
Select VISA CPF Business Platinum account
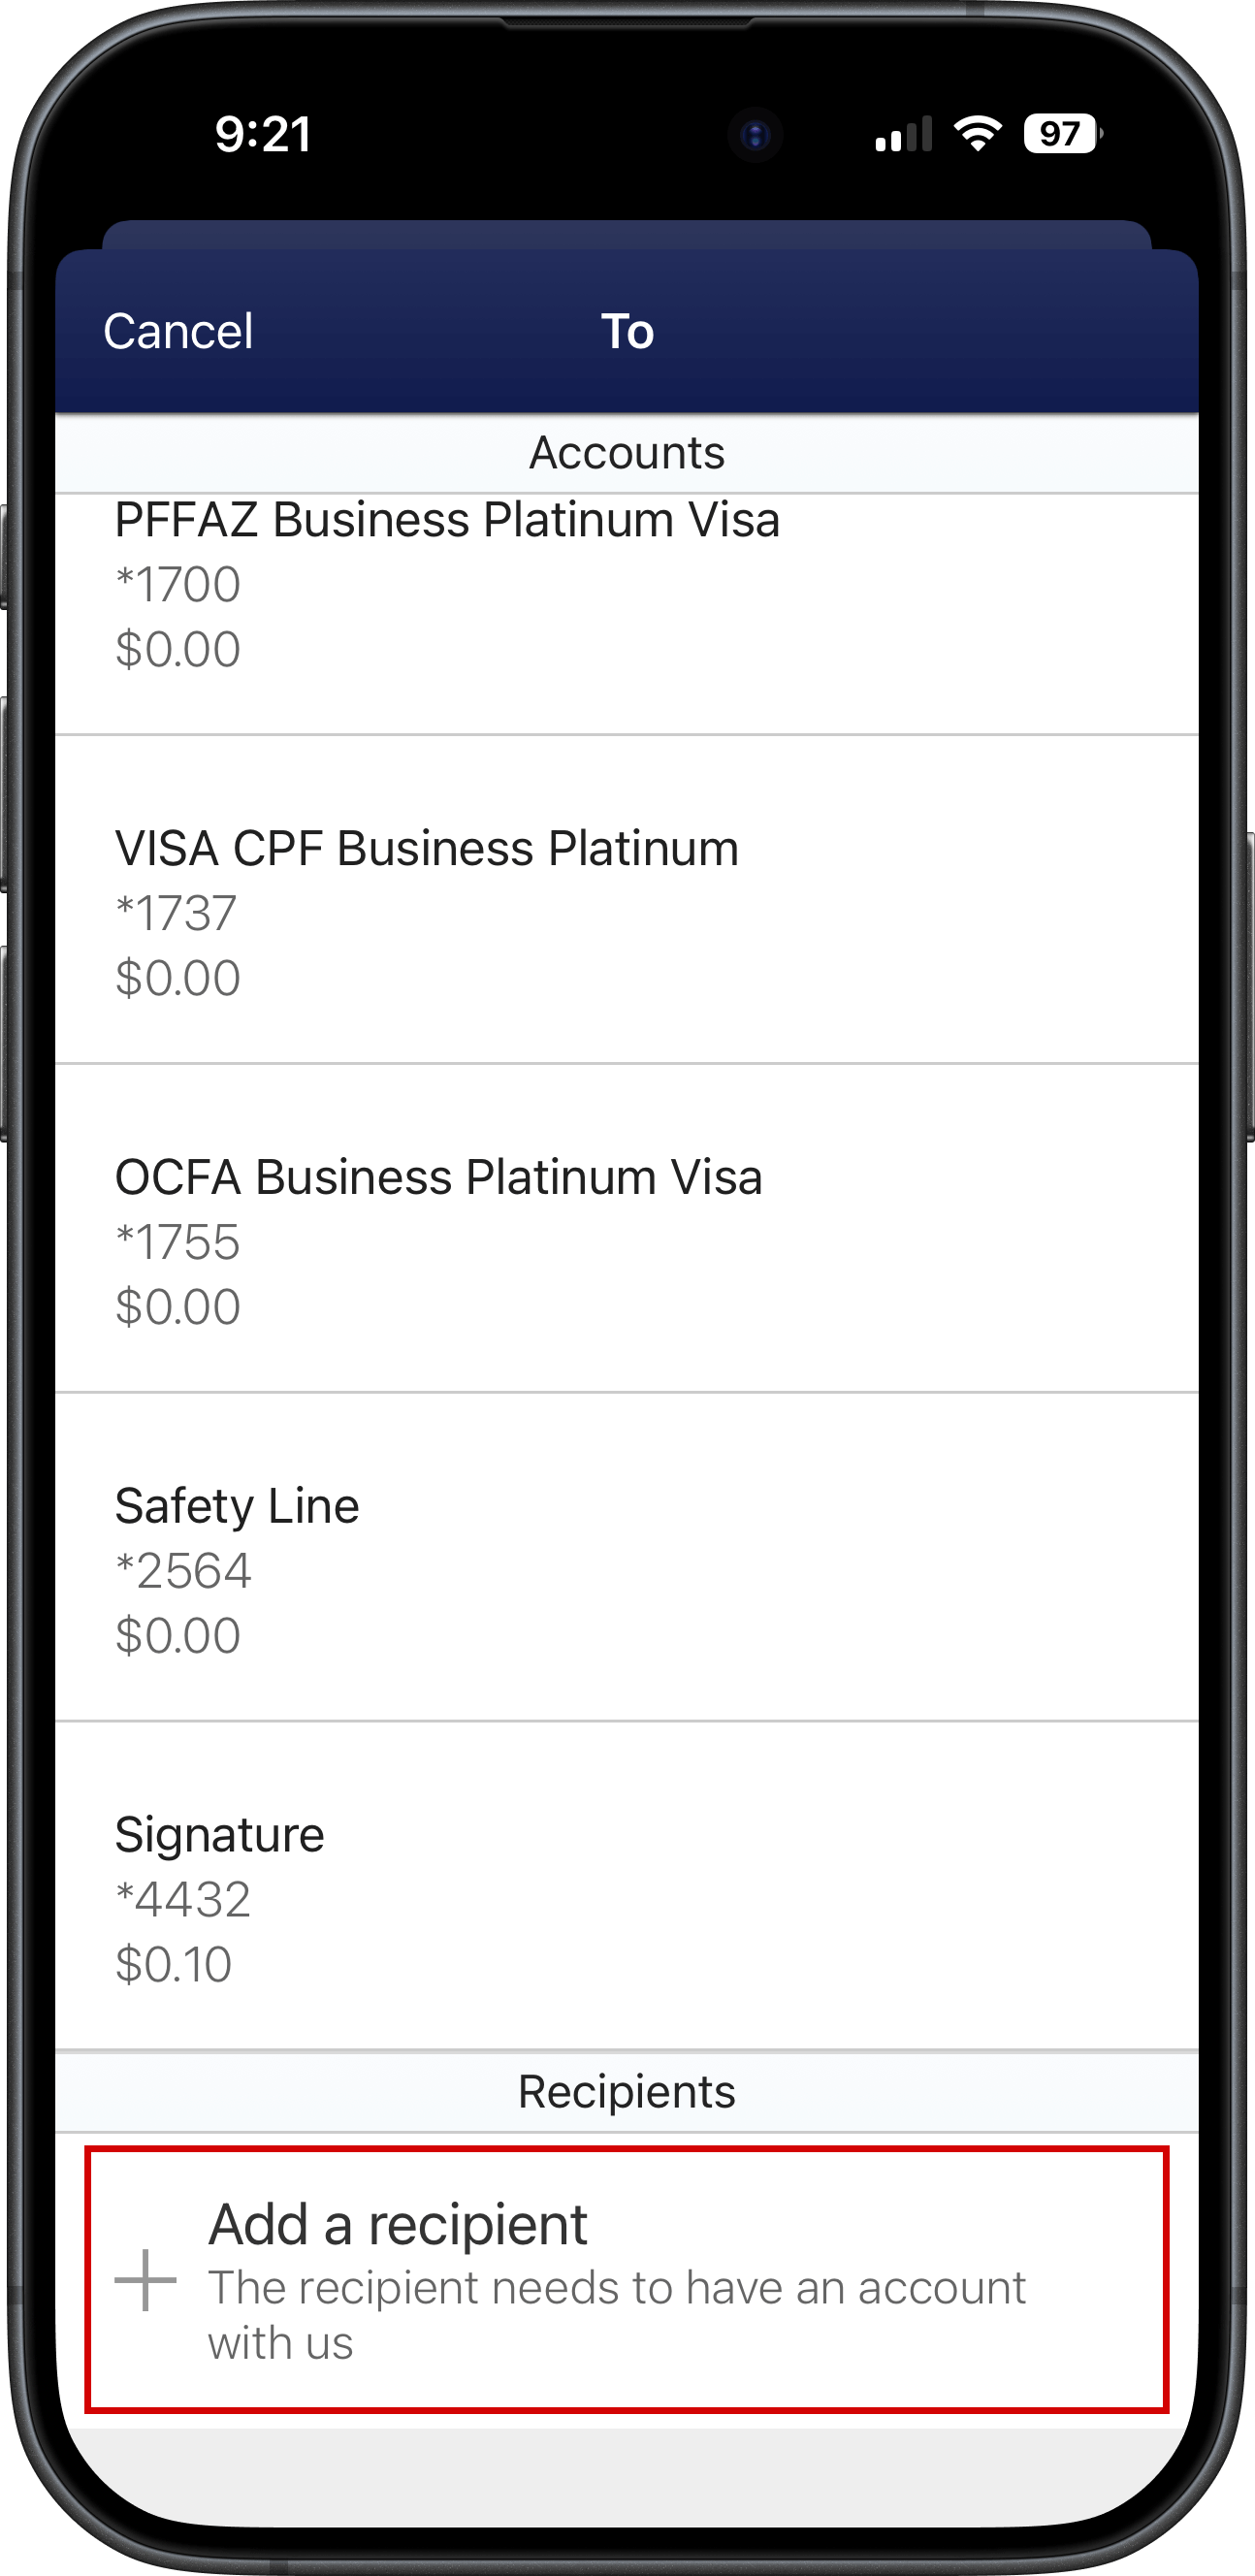(x=626, y=911)
